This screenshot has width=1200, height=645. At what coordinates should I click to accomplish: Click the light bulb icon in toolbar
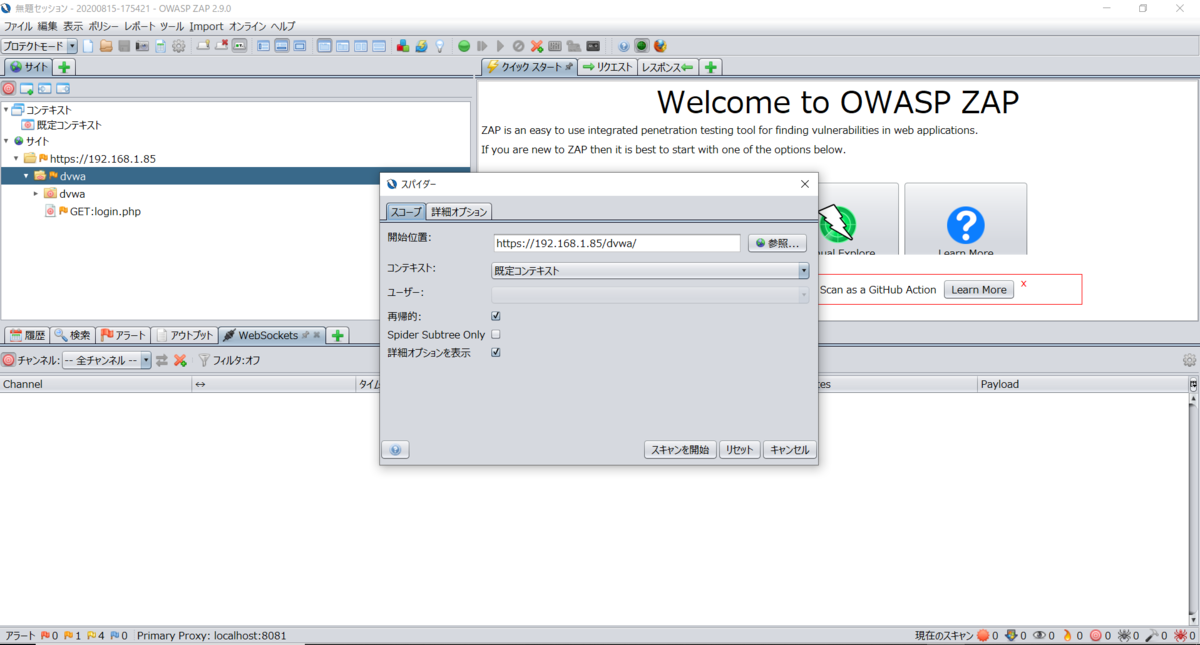click(439, 46)
